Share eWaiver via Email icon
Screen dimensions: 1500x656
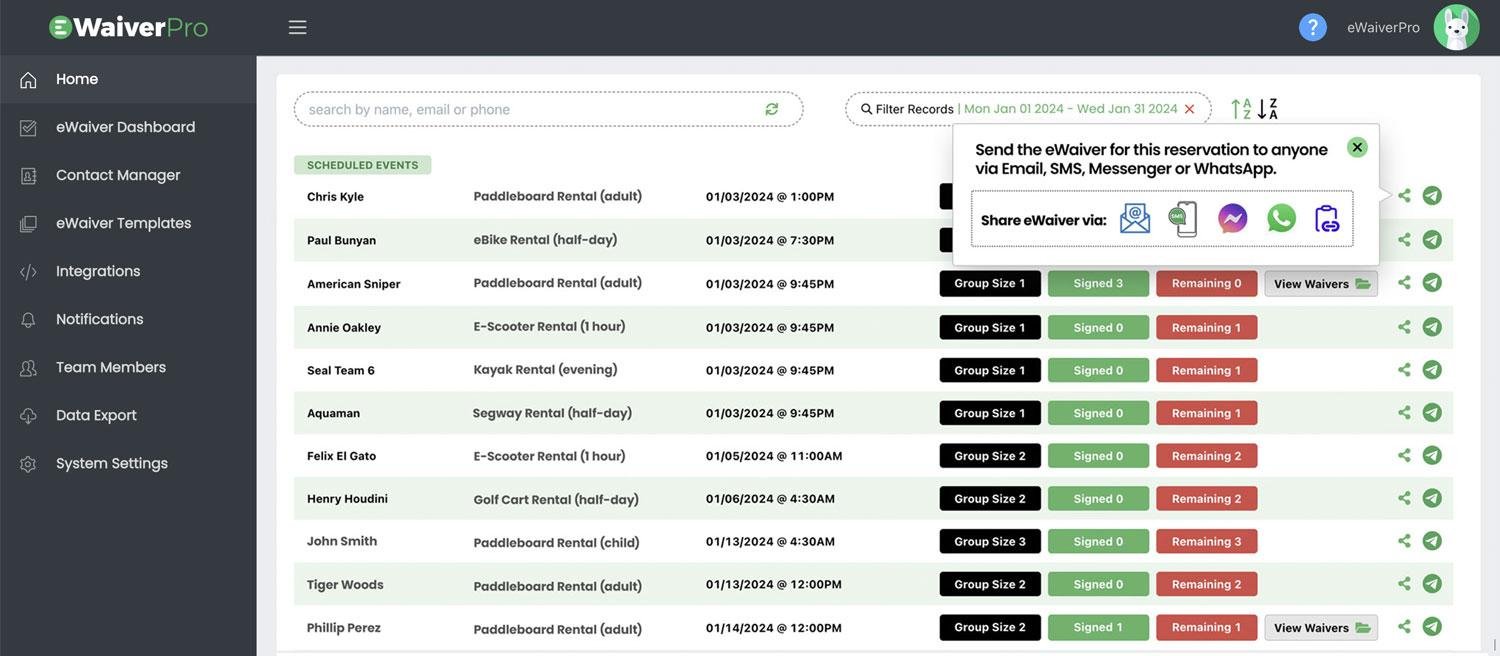tap(1135, 219)
